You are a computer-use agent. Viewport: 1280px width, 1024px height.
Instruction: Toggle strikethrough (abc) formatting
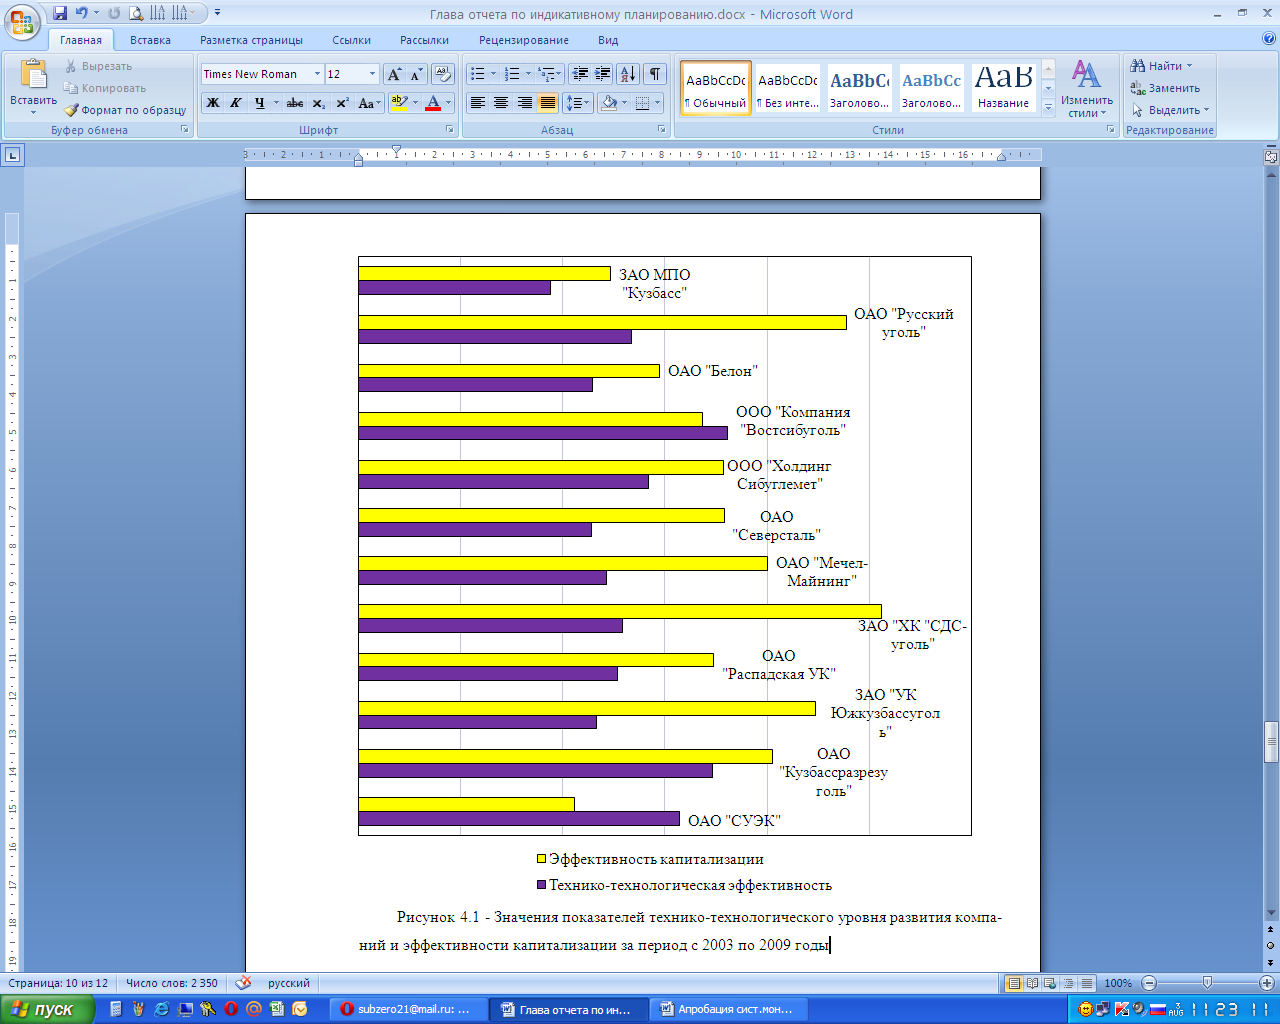pyautogui.click(x=295, y=103)
